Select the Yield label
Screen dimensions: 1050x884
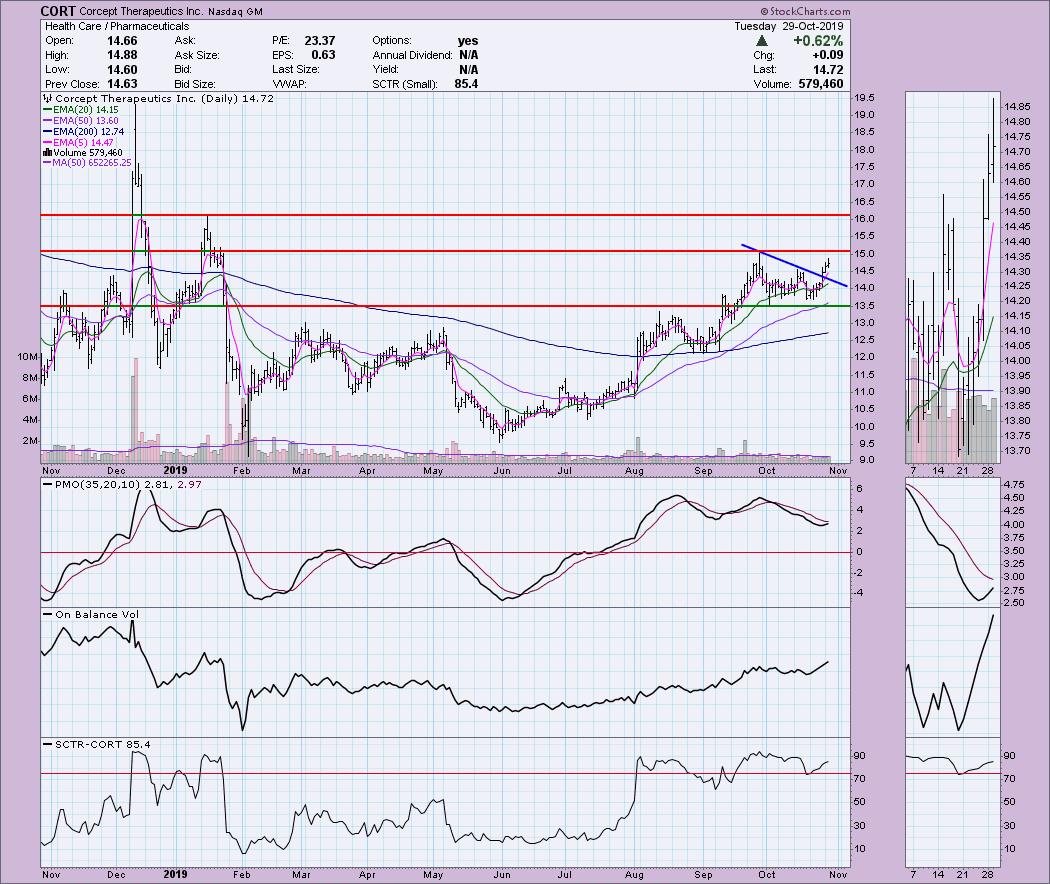[386, 70]
